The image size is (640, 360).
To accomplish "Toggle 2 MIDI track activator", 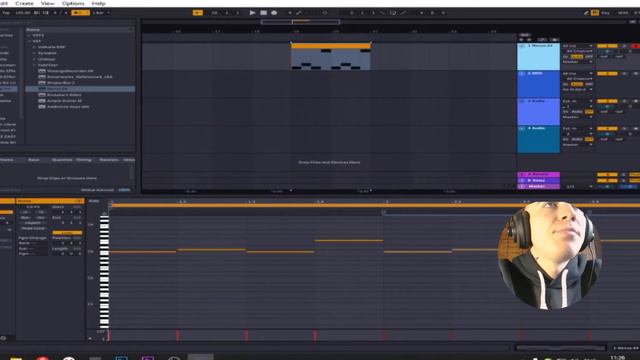I will click(x=607, y=74).
